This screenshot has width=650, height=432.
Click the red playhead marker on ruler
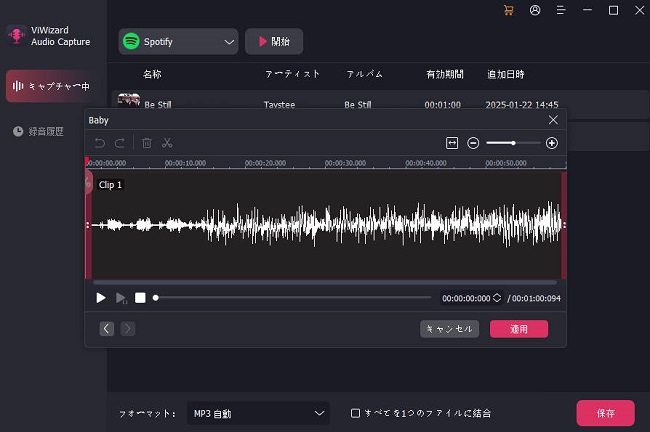point(87,161)
